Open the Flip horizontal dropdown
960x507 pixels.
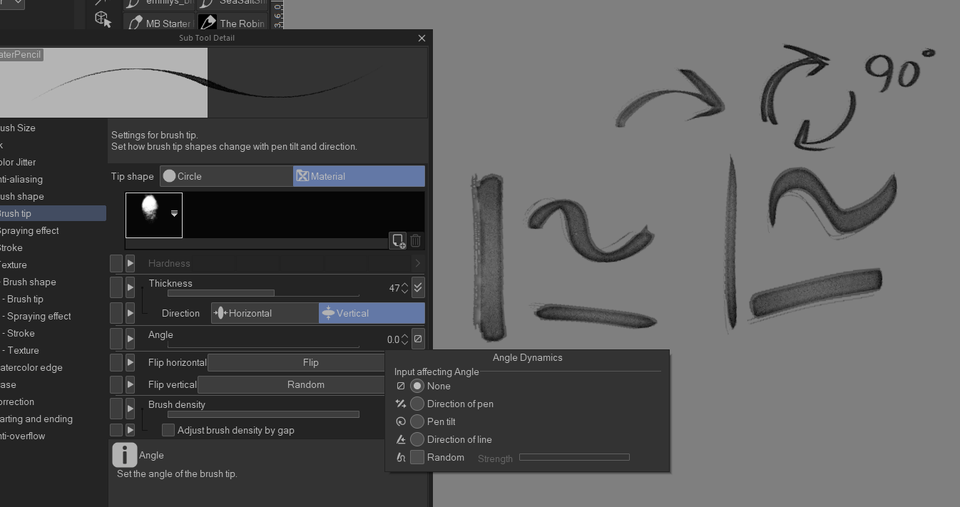click(296, 362)
